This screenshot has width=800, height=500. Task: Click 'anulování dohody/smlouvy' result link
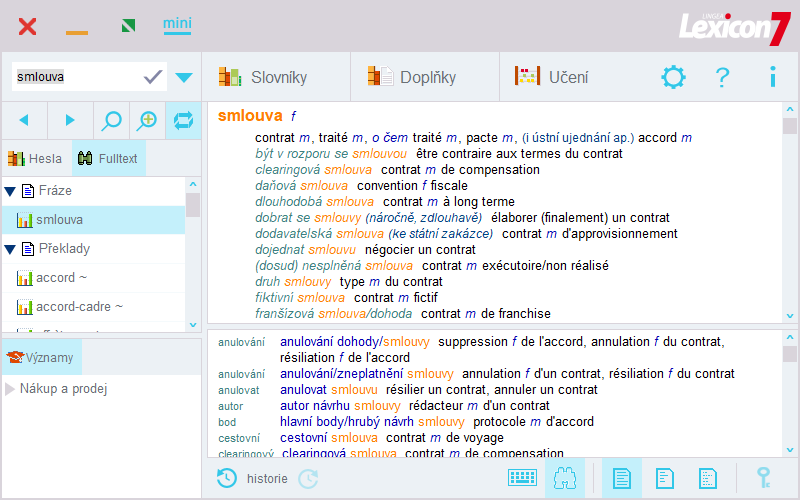click(355, 342)
